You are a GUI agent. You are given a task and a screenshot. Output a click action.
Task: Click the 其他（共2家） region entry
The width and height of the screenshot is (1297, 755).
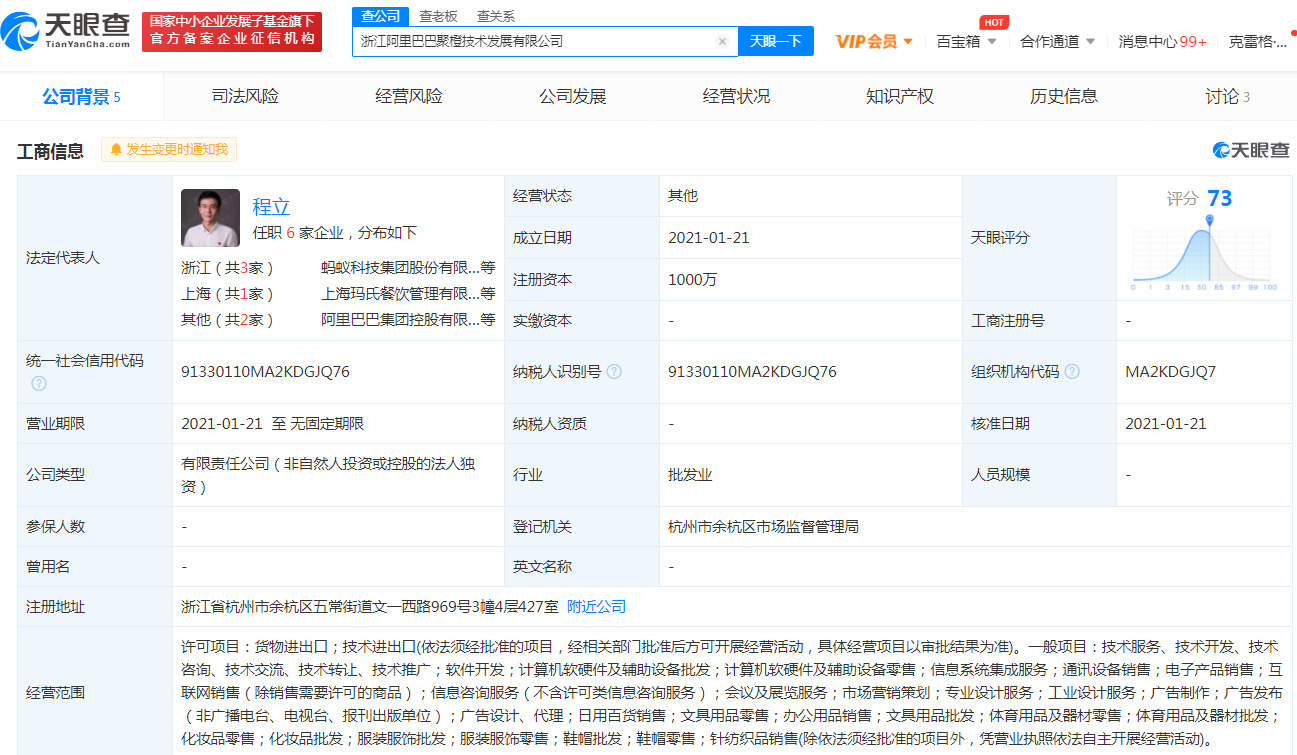point(227,319)
